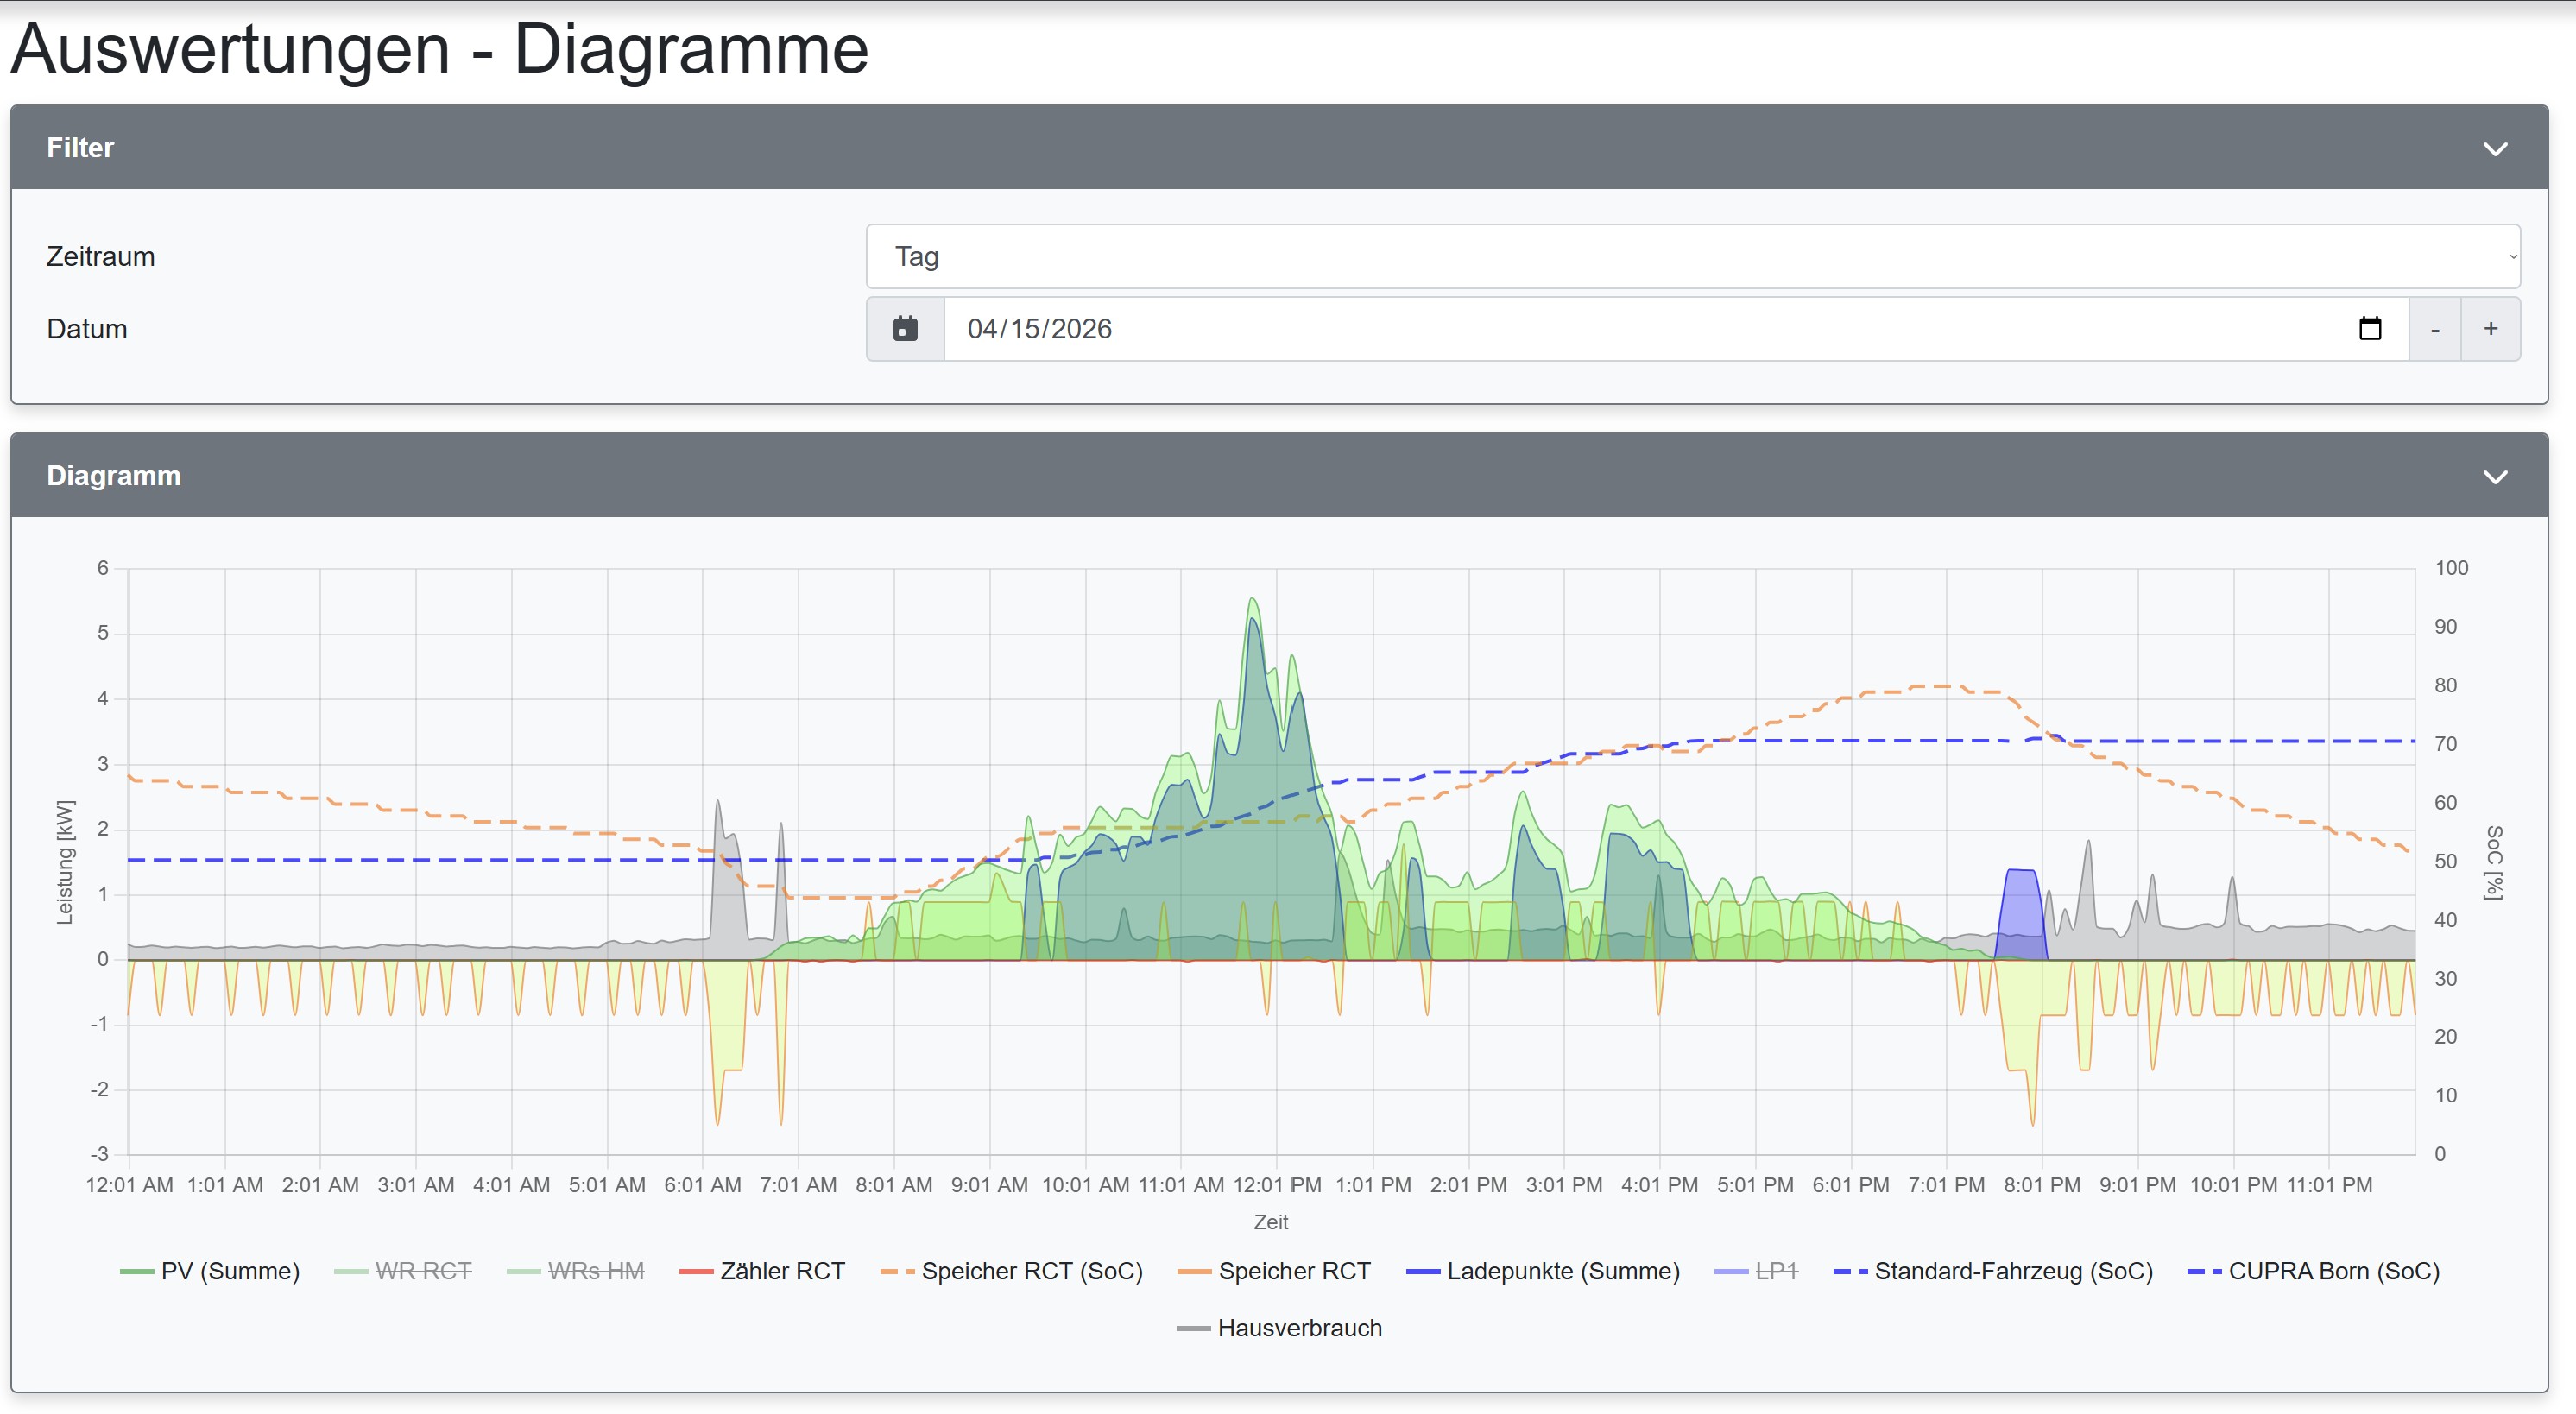Toggle Standard-Fahrzeug (SoC) legend item
The width and height of the screenshot is (2576, 1414).
click(x=2012, y=1271)
